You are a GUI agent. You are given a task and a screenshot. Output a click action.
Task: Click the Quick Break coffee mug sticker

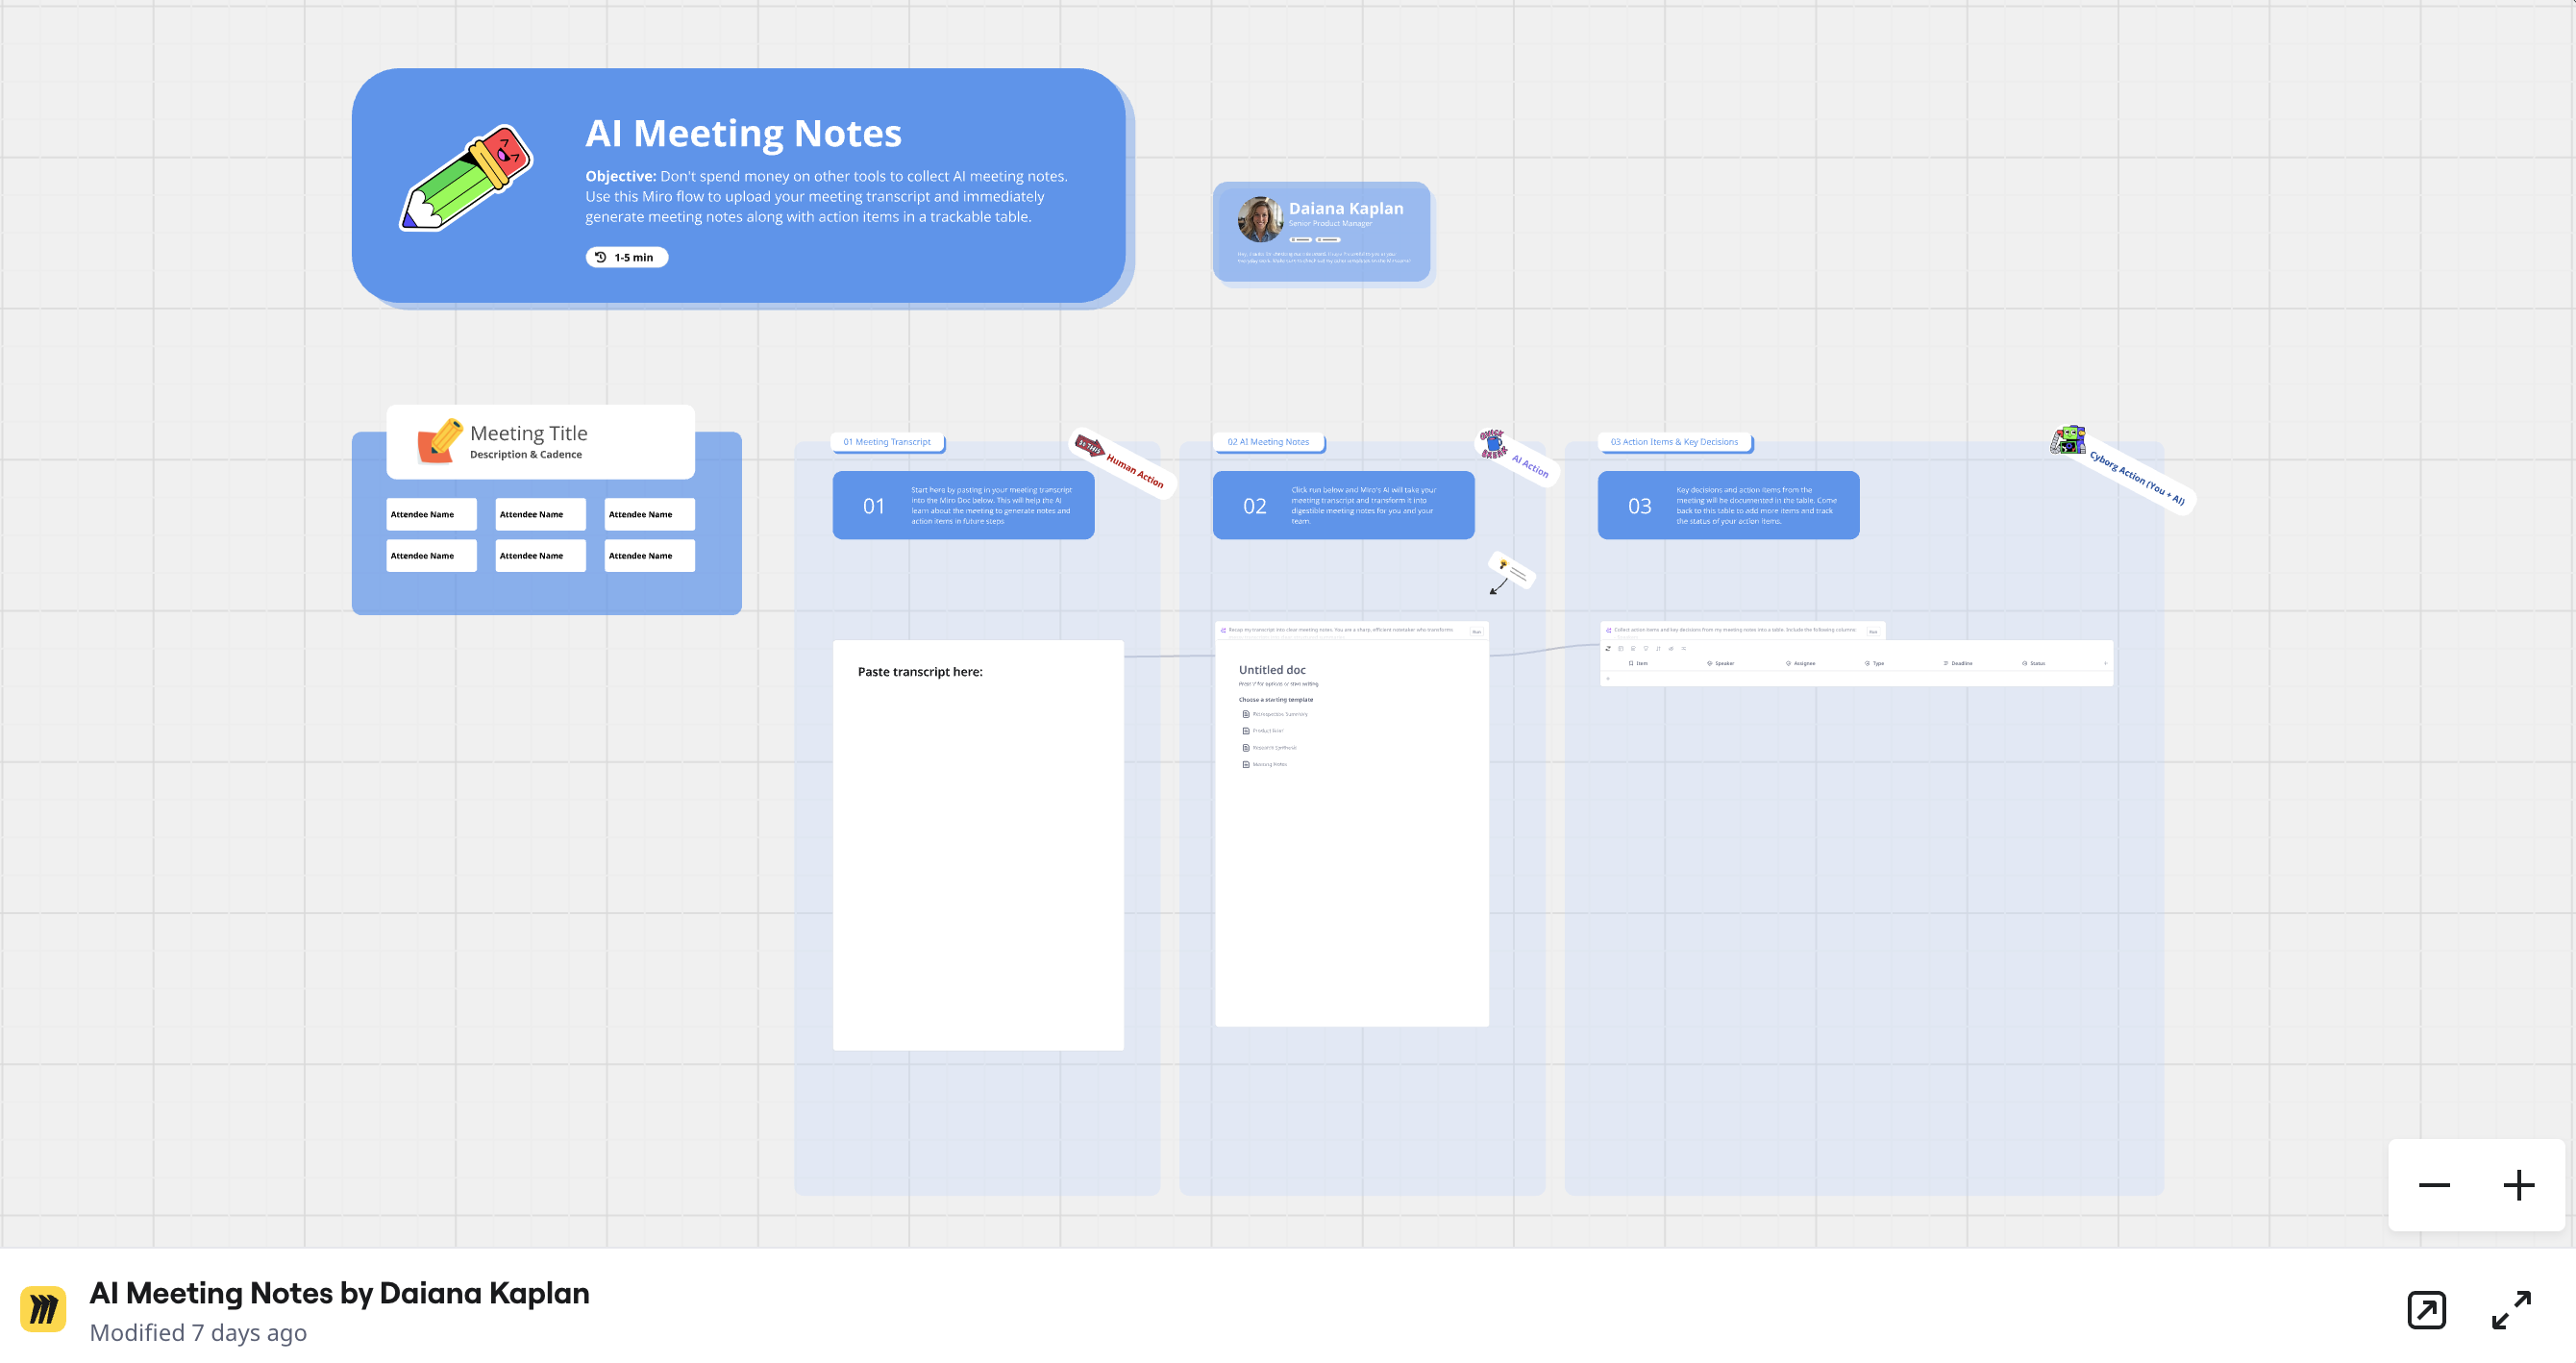point(1492,443)
